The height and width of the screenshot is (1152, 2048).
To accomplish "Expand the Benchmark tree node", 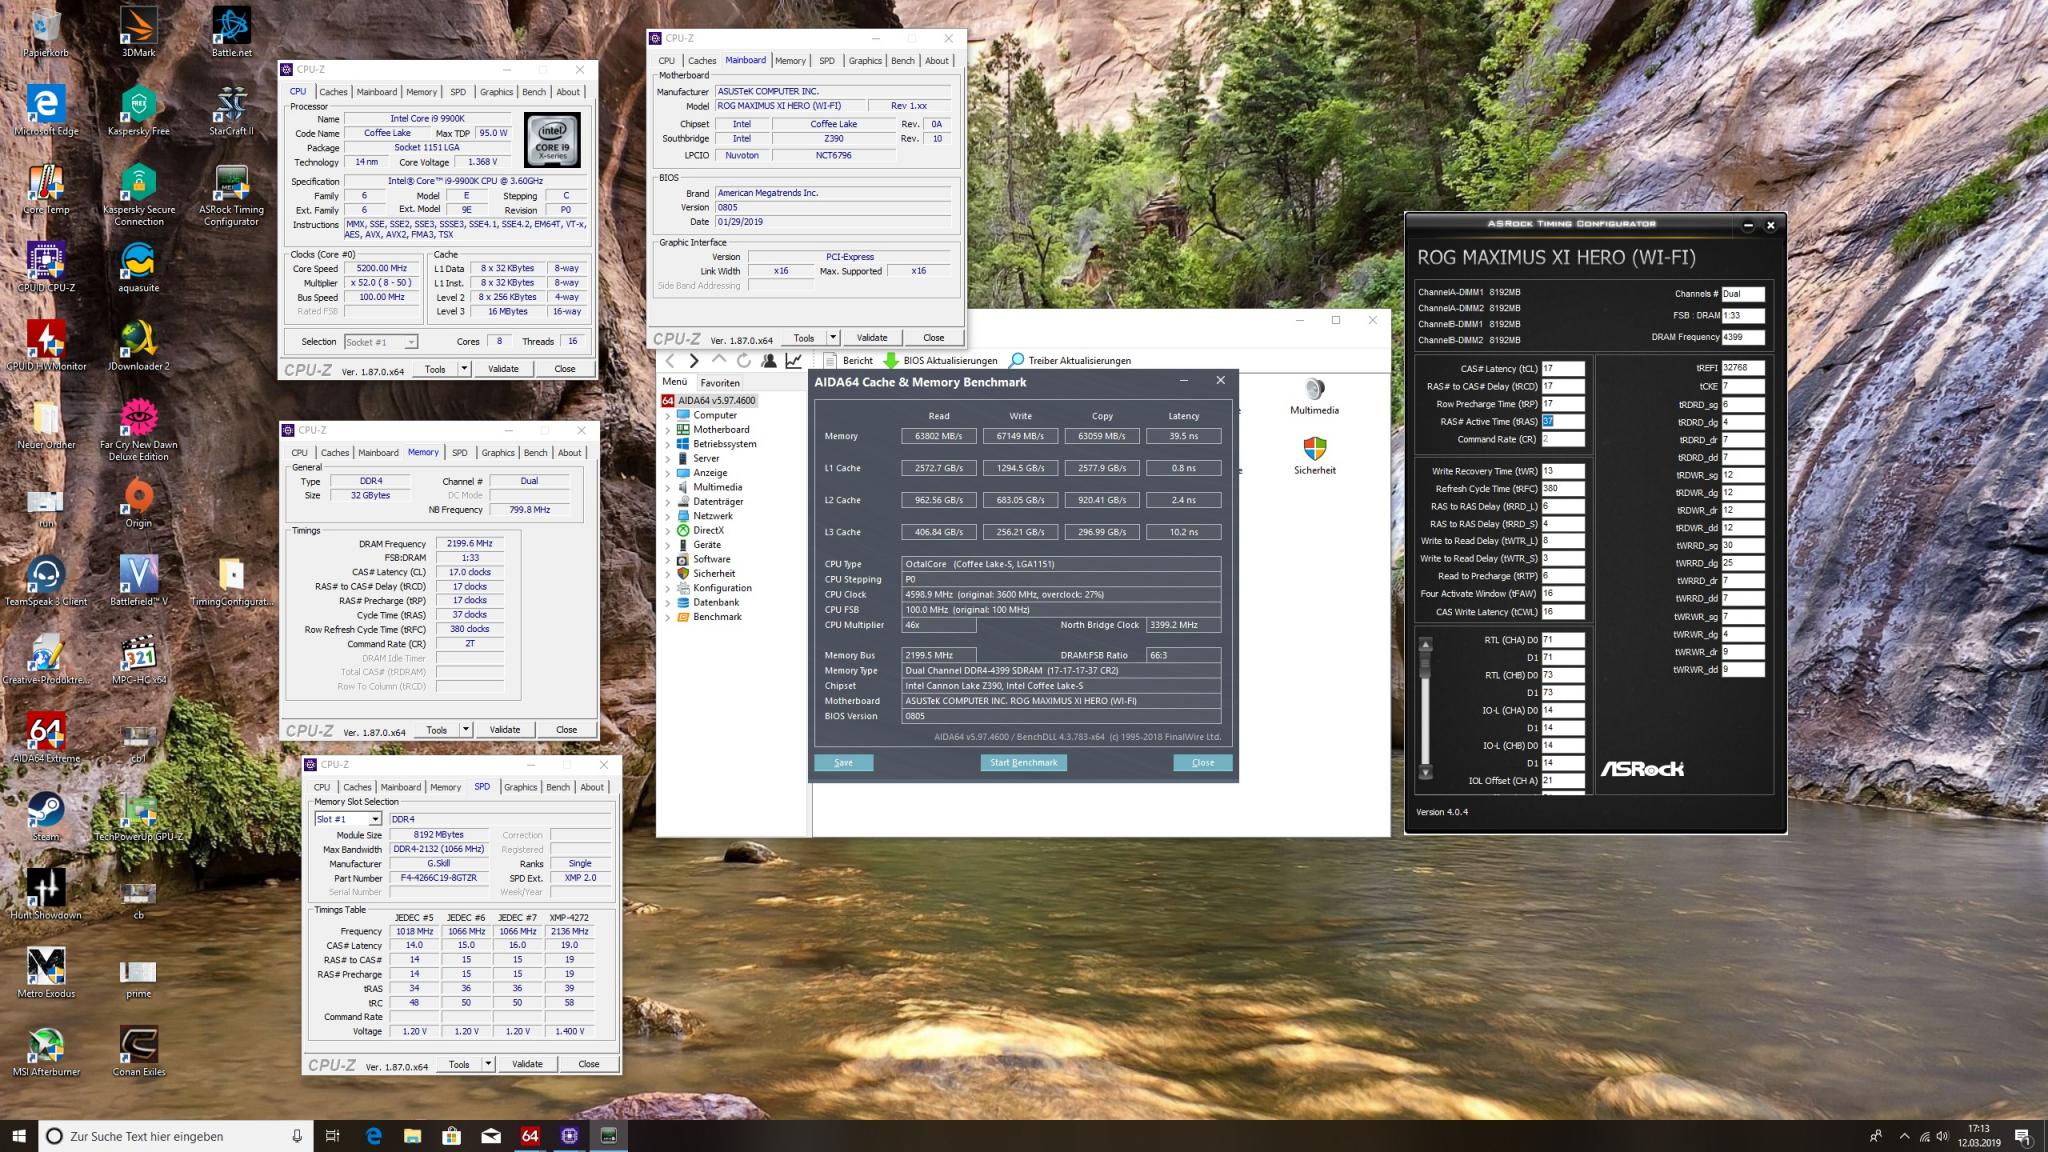I will 668,617.
